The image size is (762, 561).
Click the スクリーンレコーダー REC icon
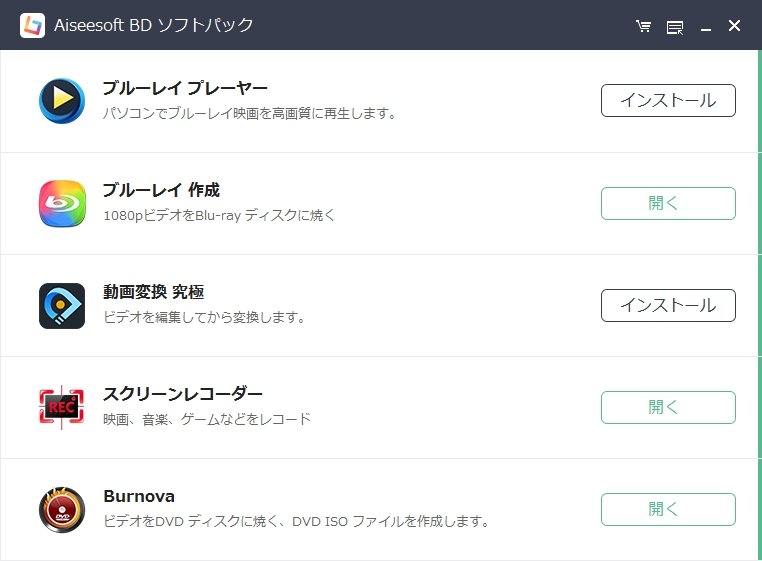[x=62, y=407]
